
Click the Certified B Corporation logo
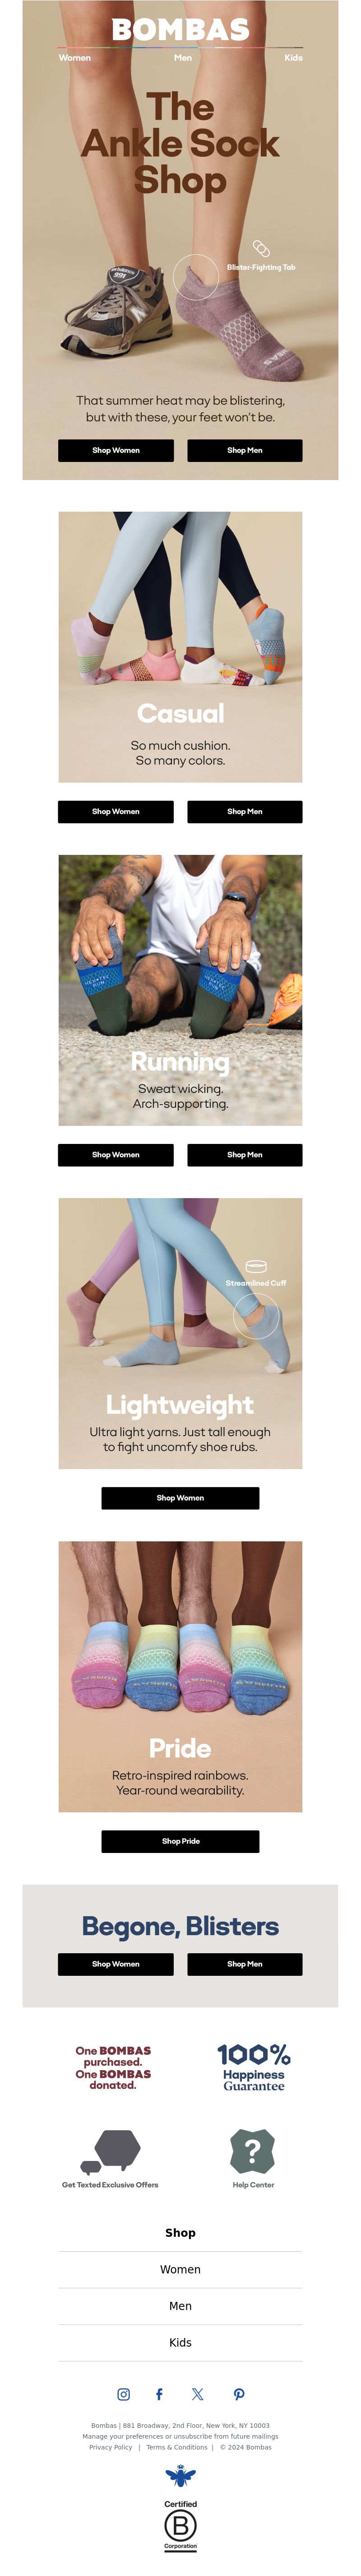tap(180, 2525)
